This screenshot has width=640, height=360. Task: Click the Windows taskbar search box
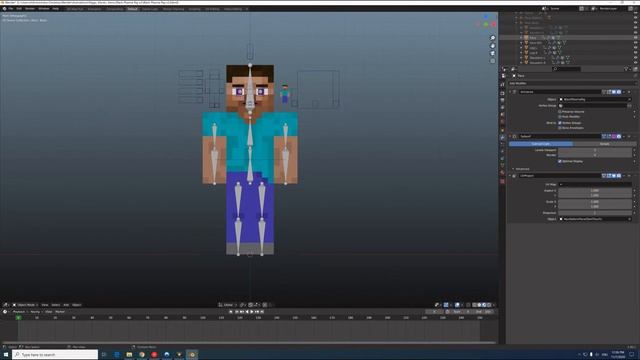coord(55,354)
